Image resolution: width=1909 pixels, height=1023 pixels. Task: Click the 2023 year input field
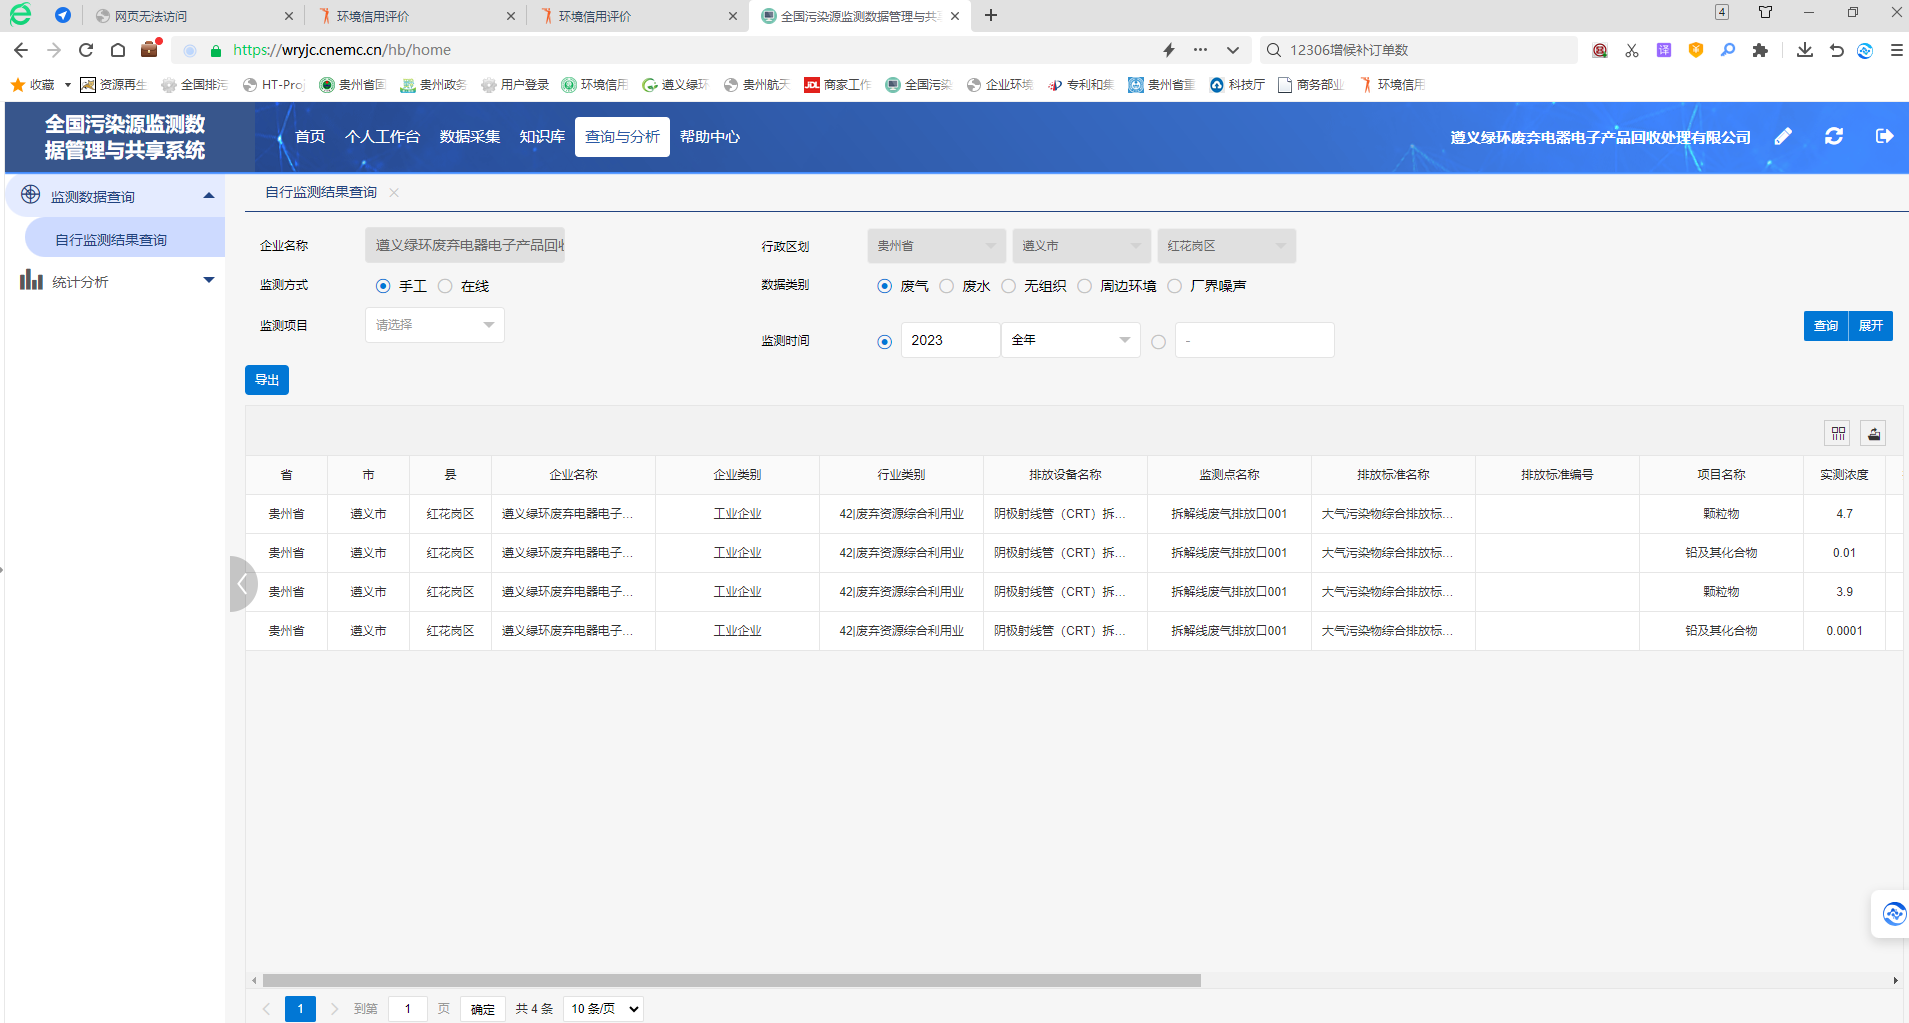pyautogui.click(x=950, y=340)
